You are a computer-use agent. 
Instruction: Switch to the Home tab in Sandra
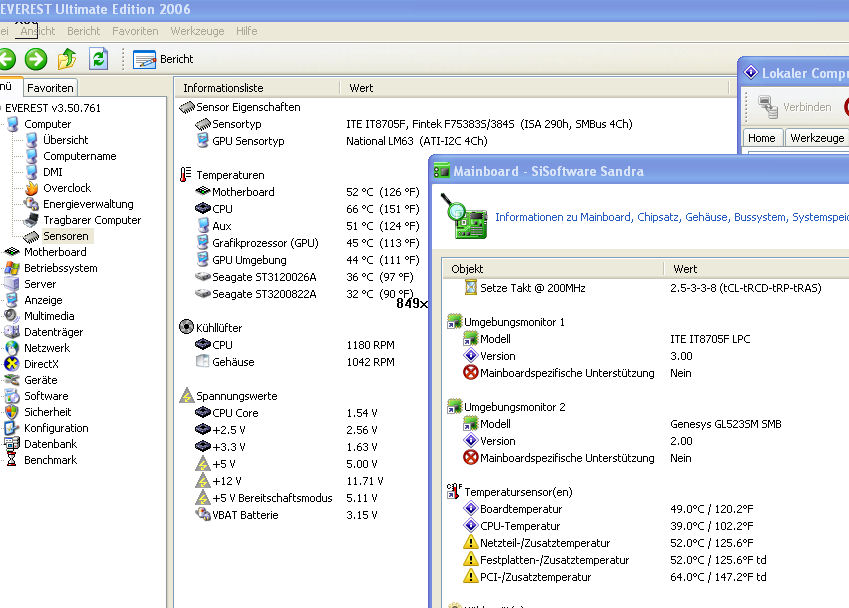762,138
